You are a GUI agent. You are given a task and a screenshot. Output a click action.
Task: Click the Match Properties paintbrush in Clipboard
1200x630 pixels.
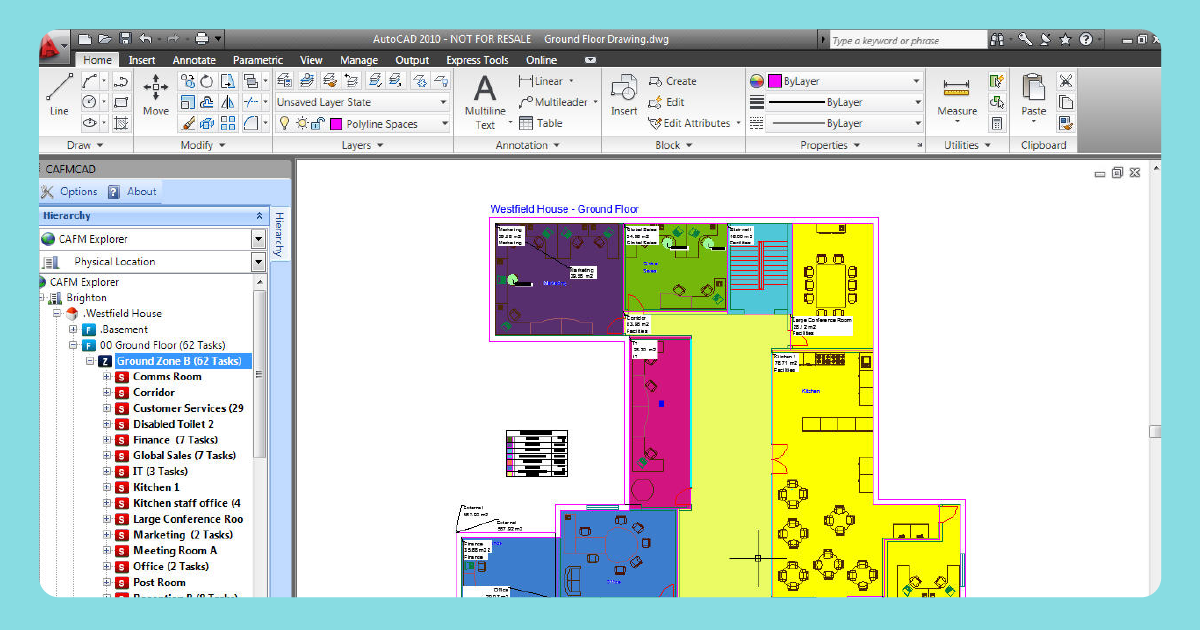(1066, 123)
